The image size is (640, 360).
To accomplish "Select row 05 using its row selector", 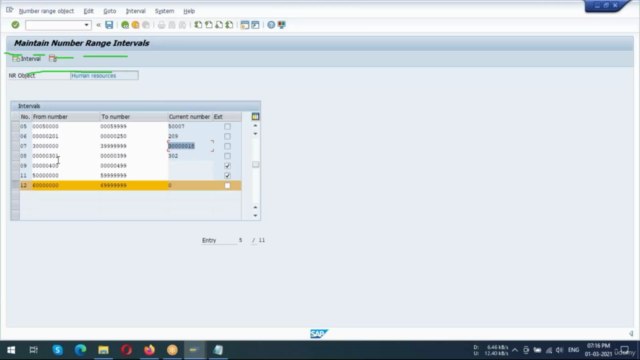I will [x=15, y=127].
